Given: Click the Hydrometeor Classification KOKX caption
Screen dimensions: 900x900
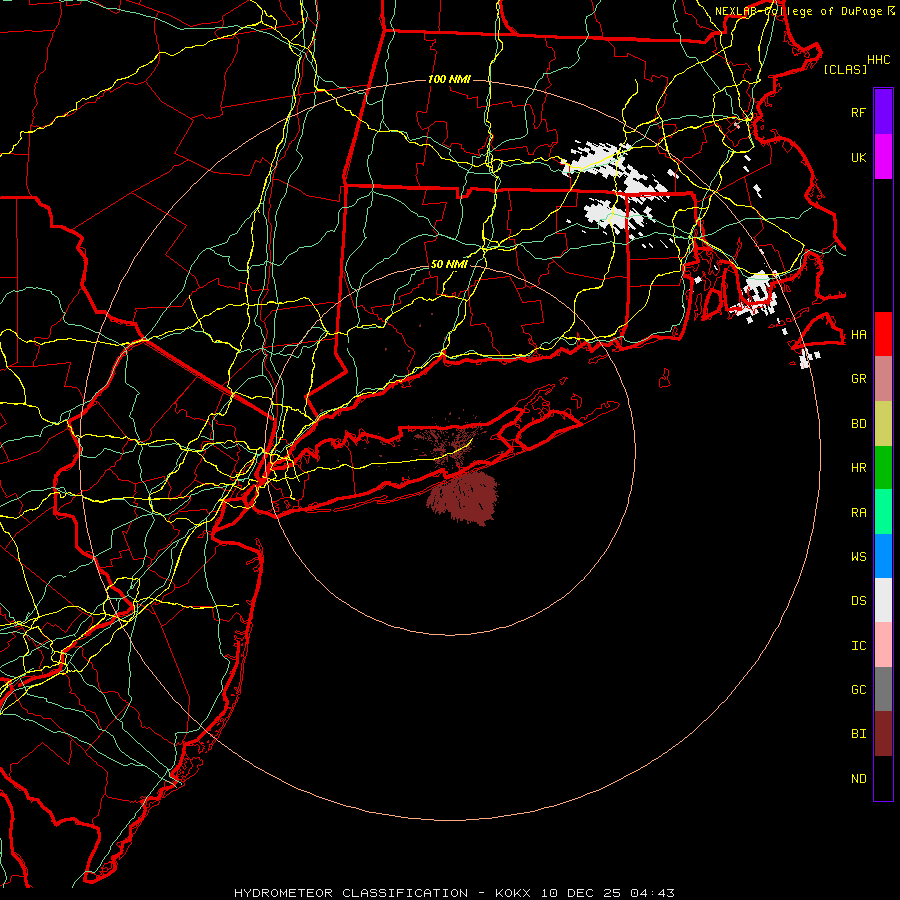Looking at the screenshot, I should click(455, 893).
